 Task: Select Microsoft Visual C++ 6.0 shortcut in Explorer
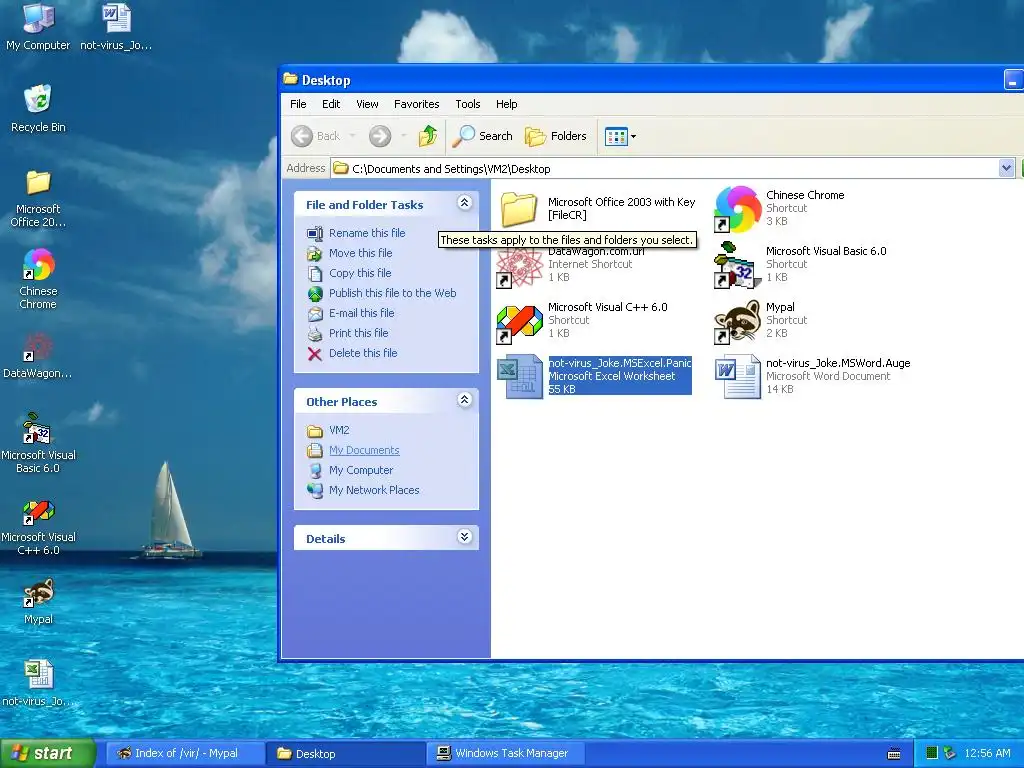point(583,320)
